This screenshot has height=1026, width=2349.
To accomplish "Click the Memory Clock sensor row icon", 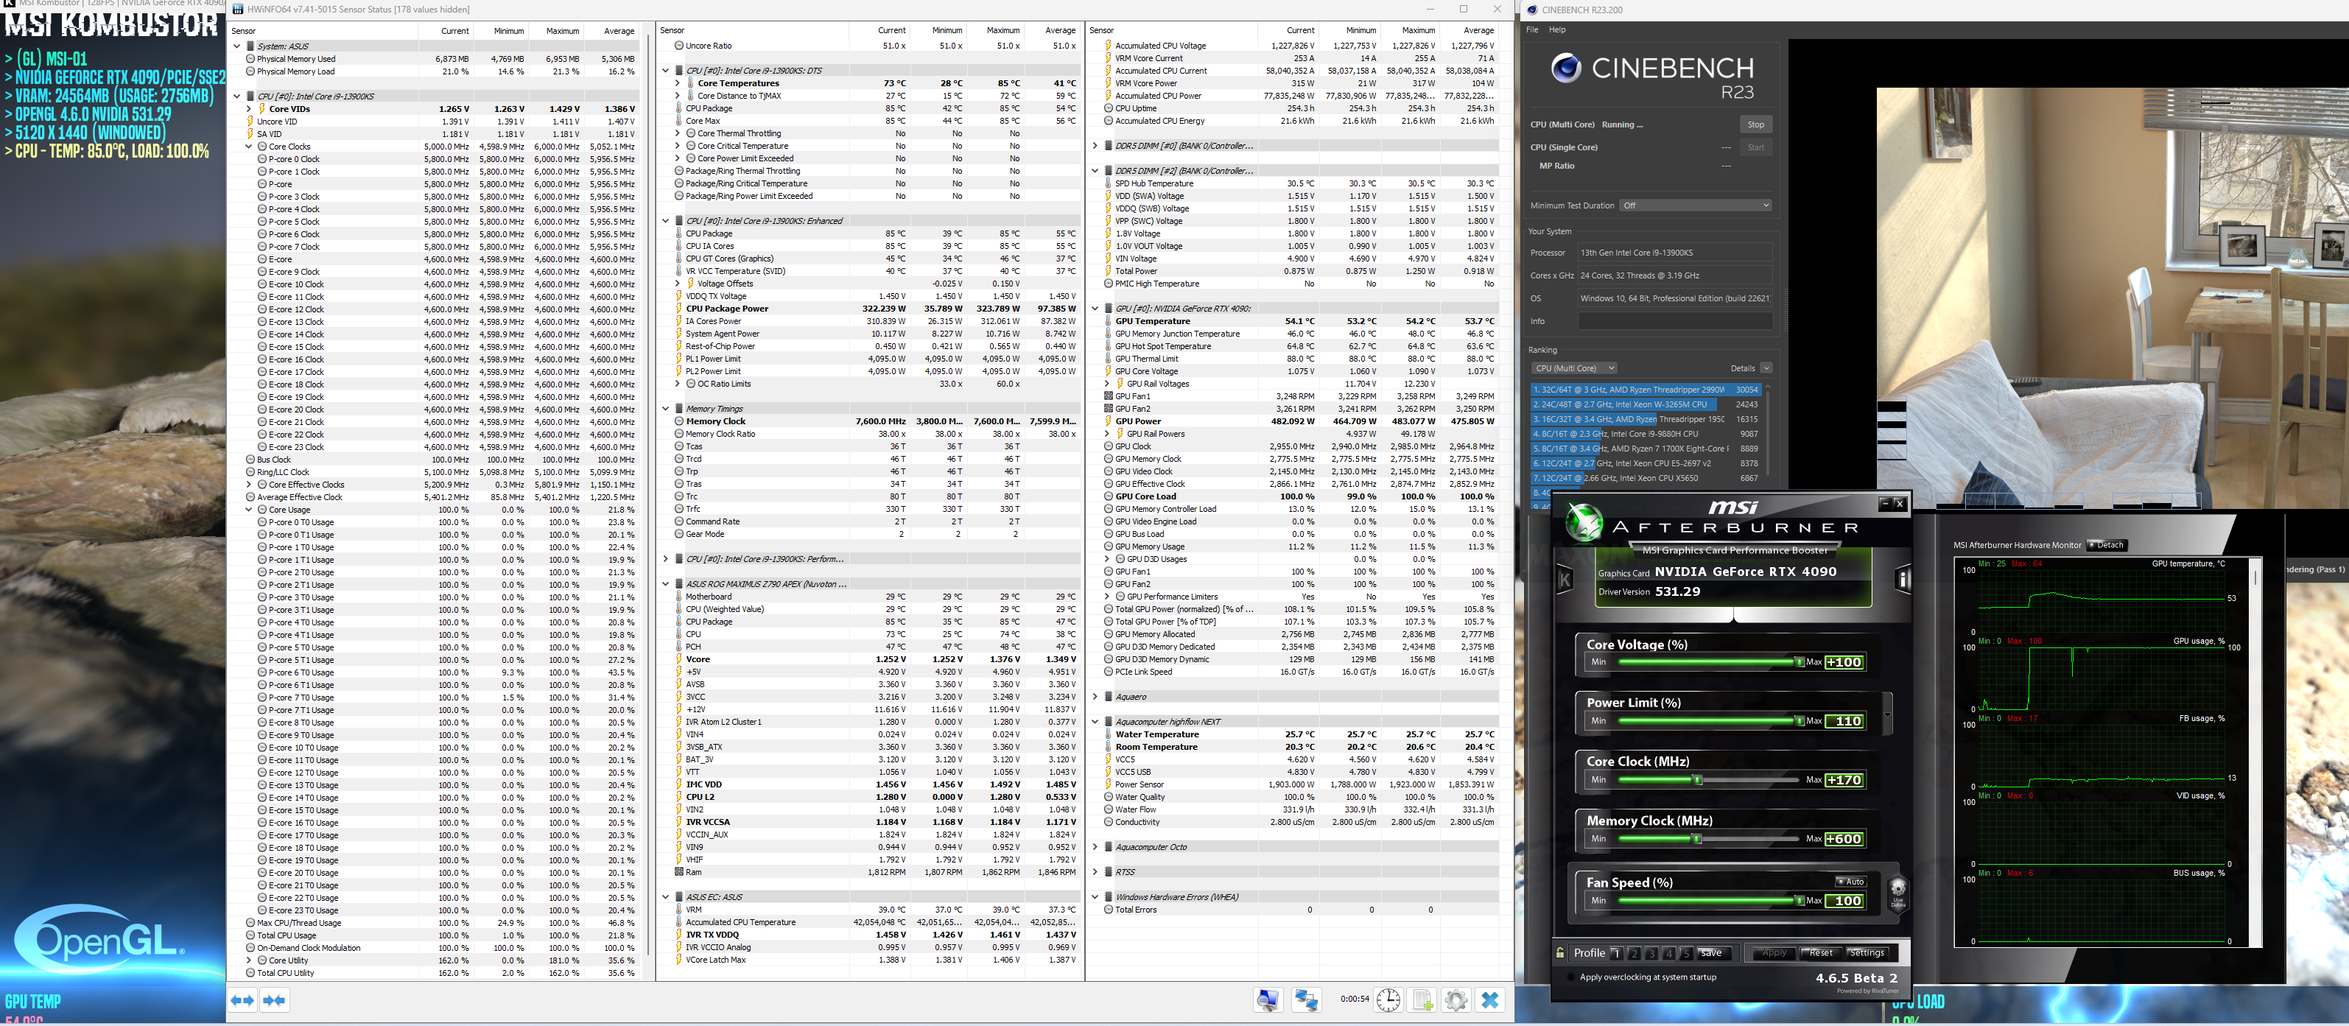I will (679, 421).
